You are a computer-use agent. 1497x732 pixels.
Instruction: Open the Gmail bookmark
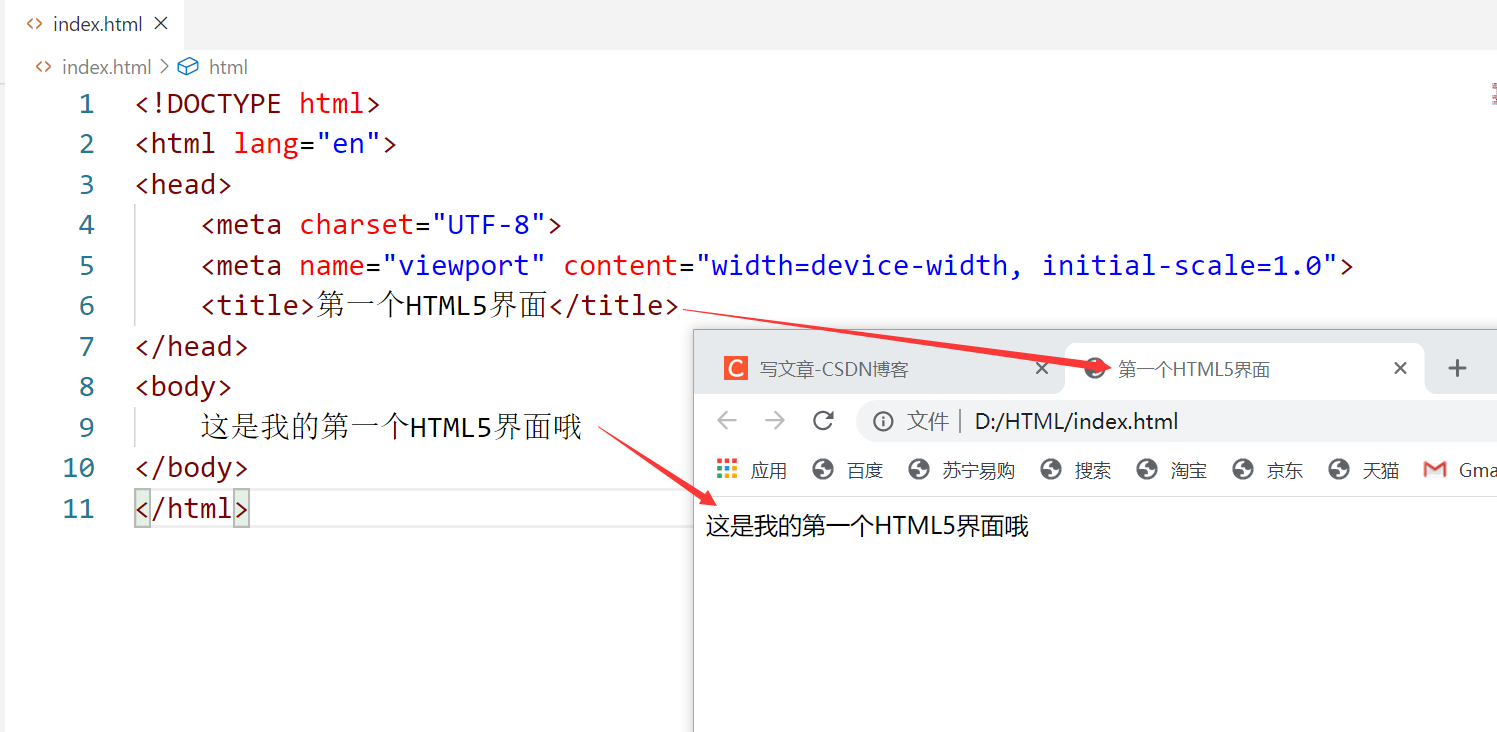pos(1460,470)
